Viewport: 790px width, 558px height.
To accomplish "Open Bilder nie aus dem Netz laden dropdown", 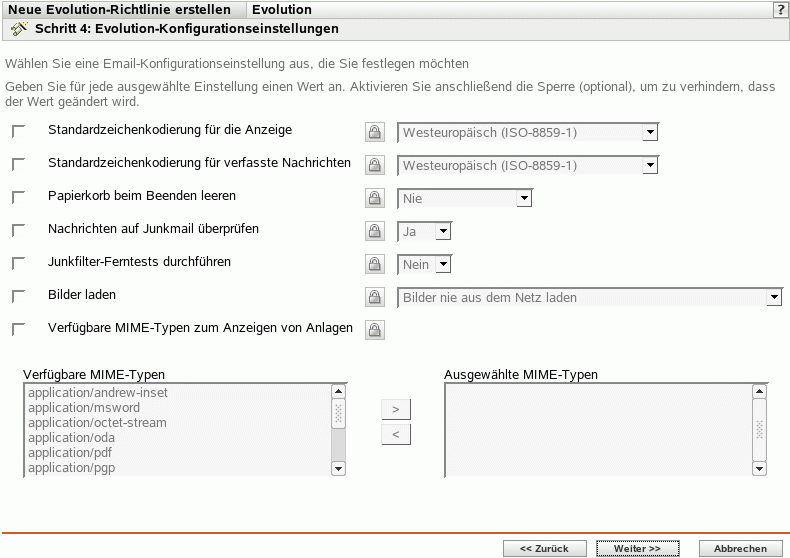I will click(590, 297).
